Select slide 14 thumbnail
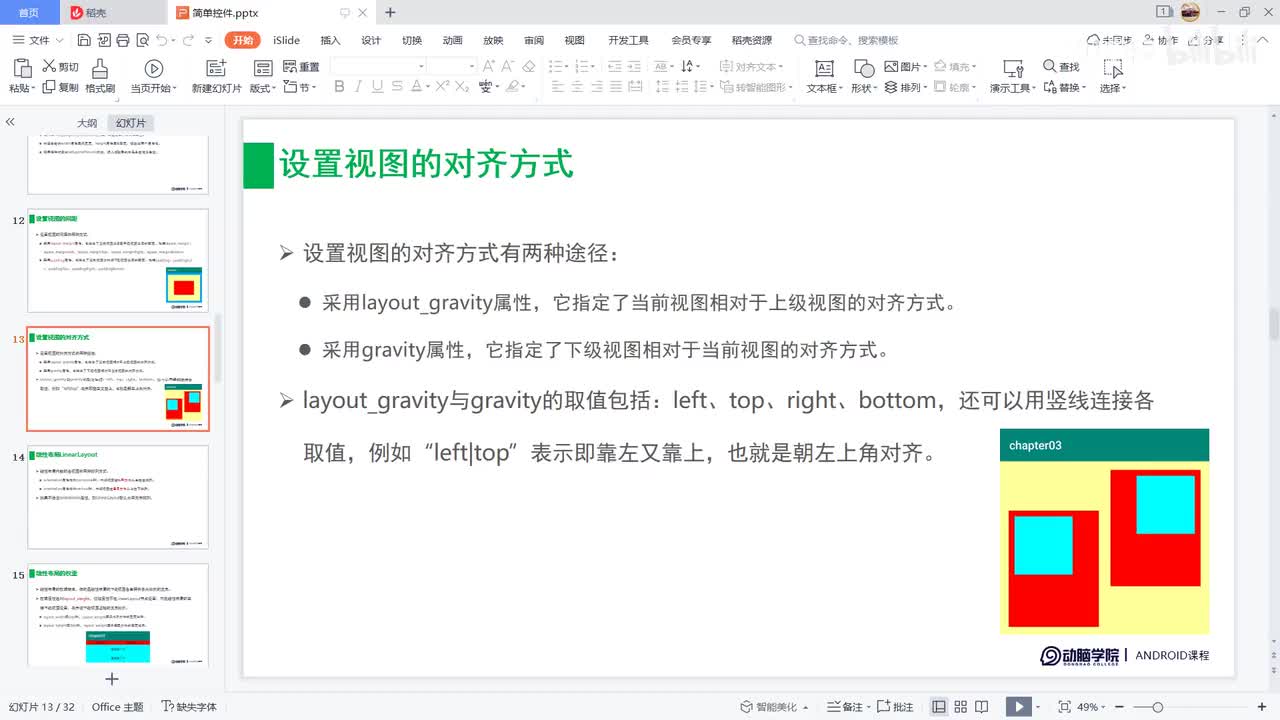1280x720 pixels. point(118,497)
